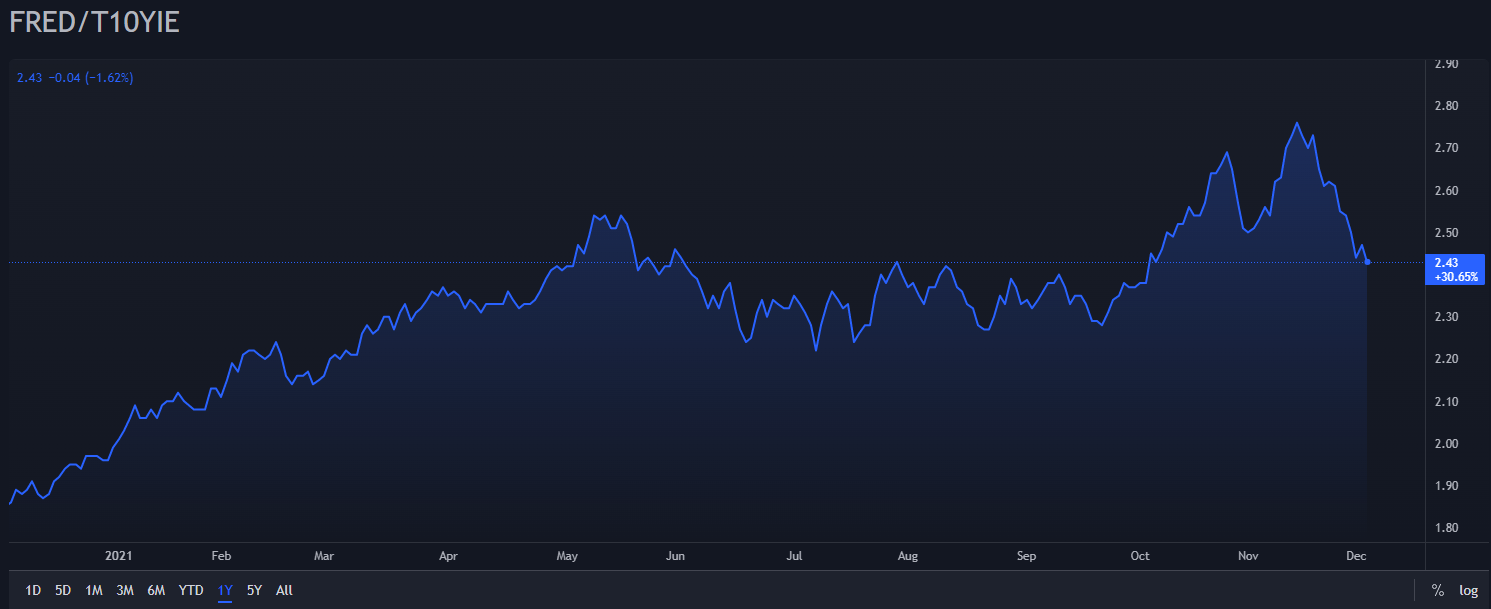Select the 1D time range
1491x609 pixels.
(33, 590)
